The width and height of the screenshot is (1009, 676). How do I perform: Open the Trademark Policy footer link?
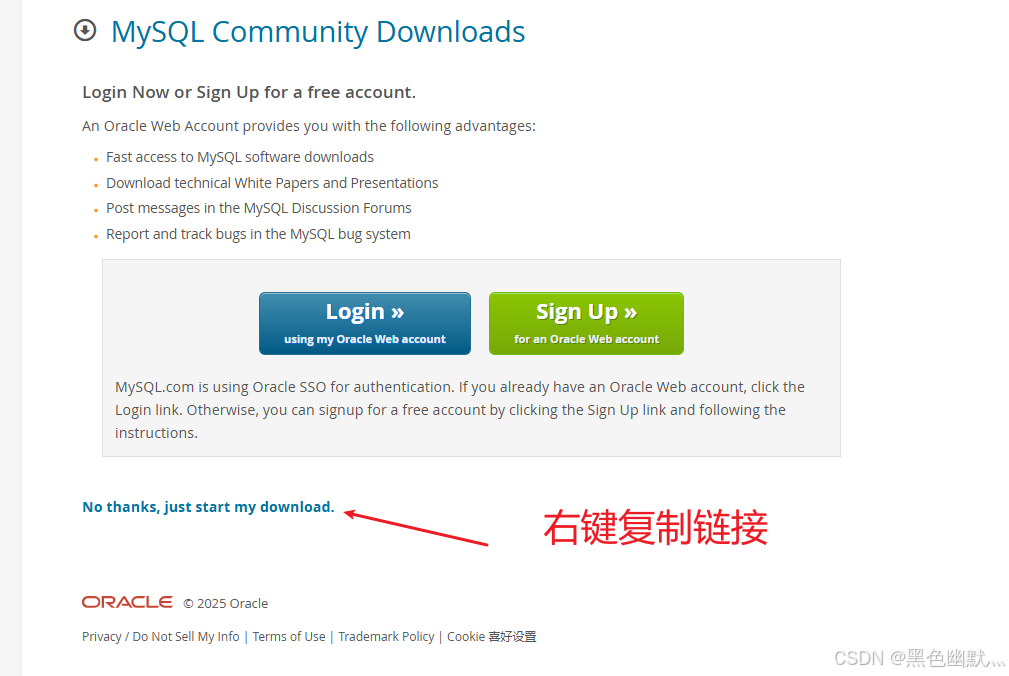click(x=386, y=636)
